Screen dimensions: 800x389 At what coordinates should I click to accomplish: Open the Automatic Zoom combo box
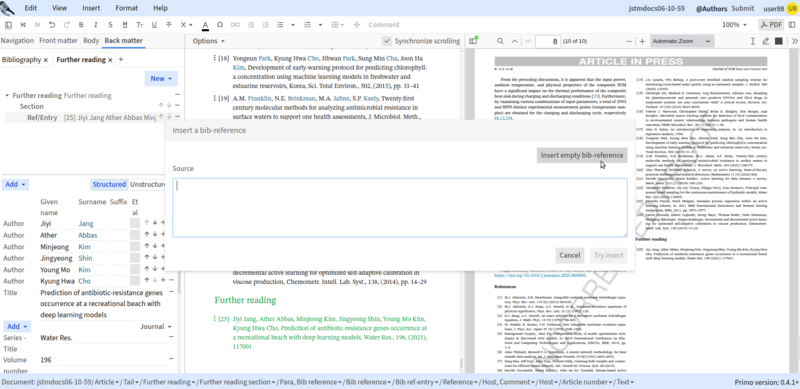(682, 41)
